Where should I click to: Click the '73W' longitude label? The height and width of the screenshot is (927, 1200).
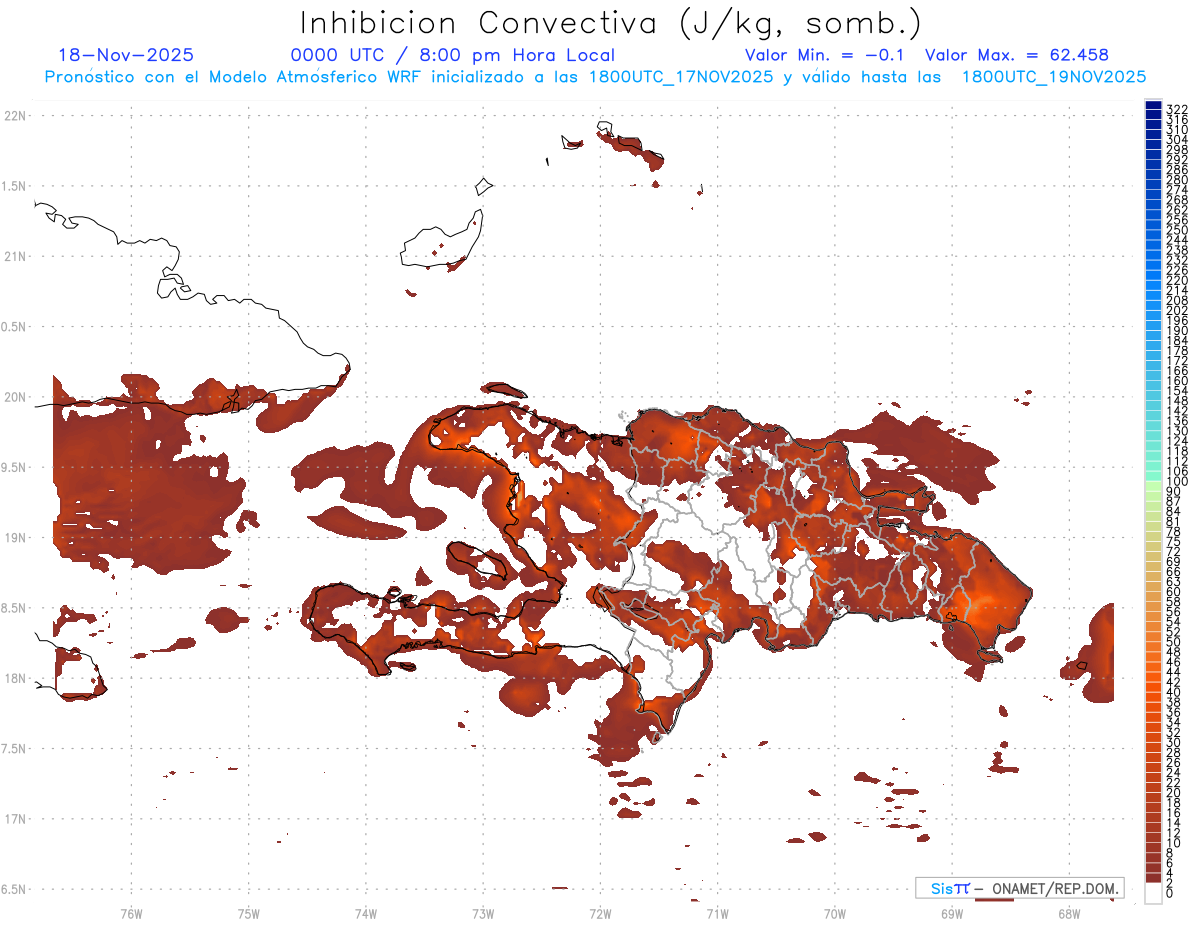(483, 912)
